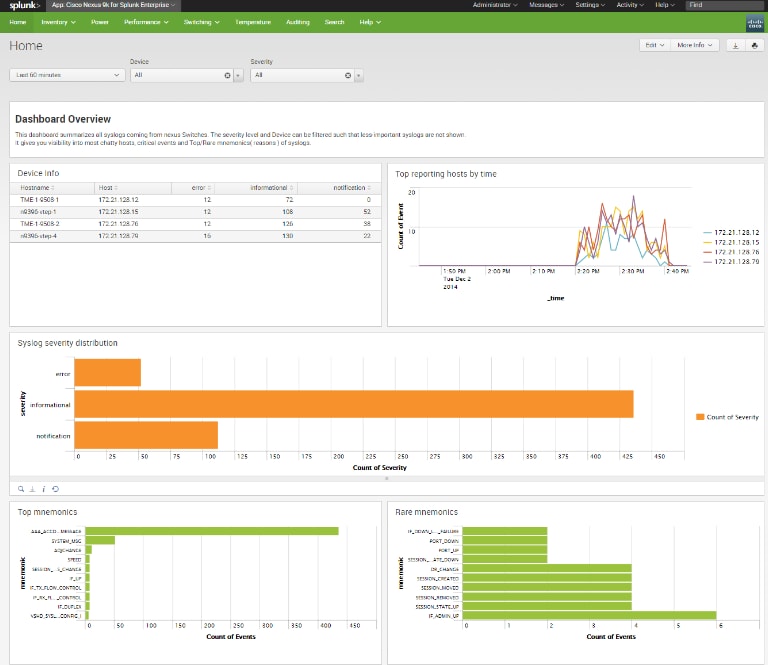Print dashboard using printer icon
Viewport: 768px width, 665px height.
(x=754, y=46)
